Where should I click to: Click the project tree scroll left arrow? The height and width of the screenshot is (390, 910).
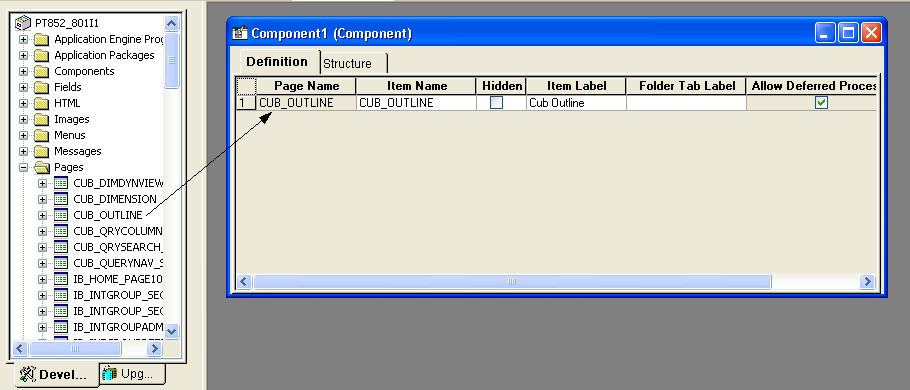coord(20,348)
